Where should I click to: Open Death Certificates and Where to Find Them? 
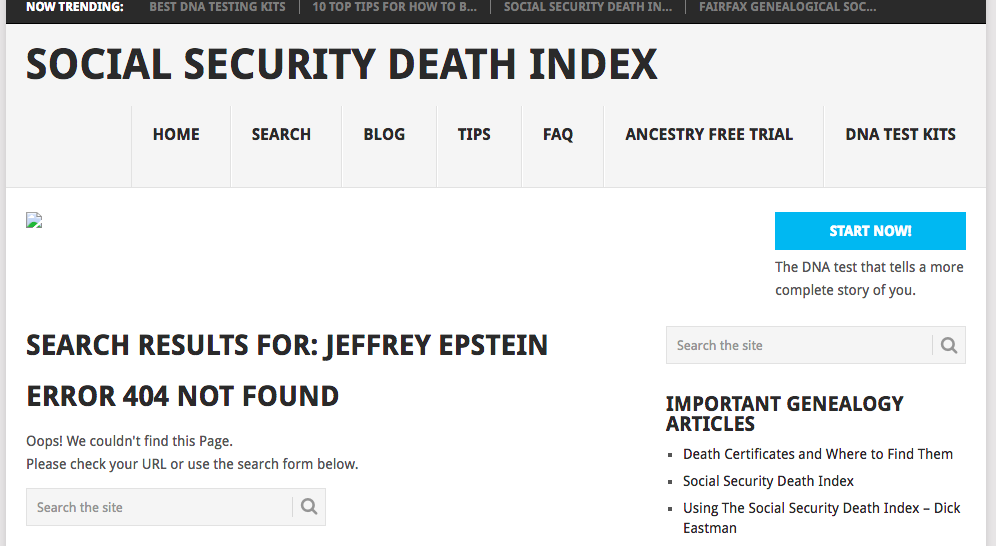click(817, 454)
